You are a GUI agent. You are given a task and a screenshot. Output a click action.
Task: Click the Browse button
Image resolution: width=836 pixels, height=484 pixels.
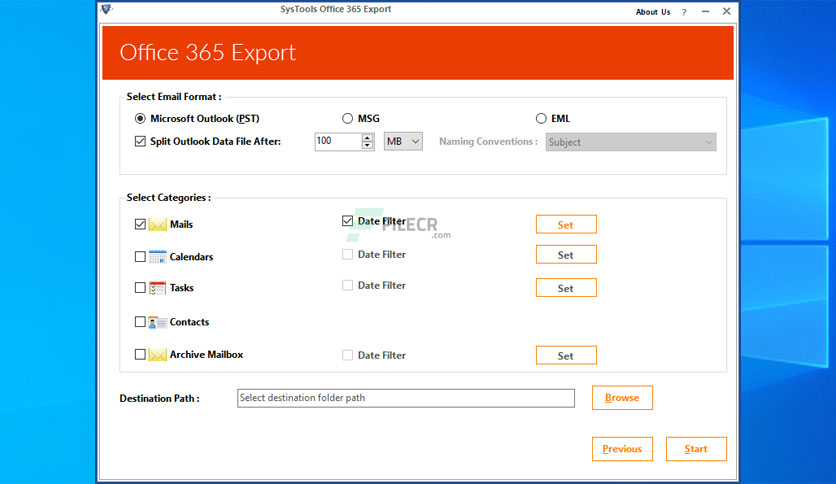tap(622, 398)
